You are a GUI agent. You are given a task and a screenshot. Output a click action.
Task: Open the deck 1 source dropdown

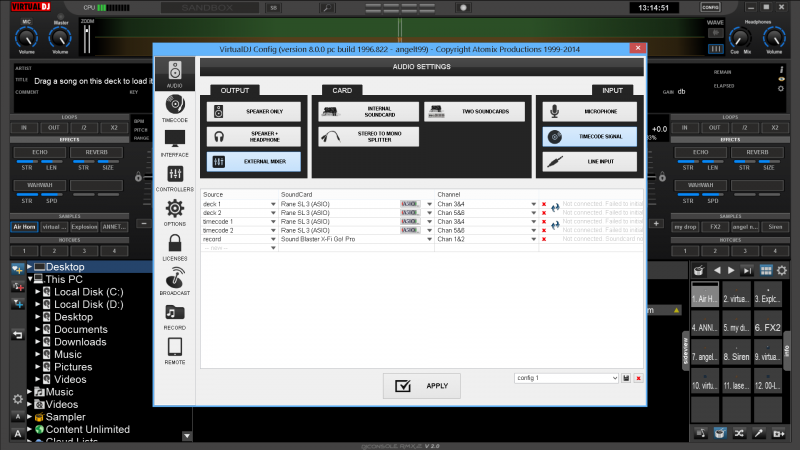pyautogui.click(x=273, y=203)
